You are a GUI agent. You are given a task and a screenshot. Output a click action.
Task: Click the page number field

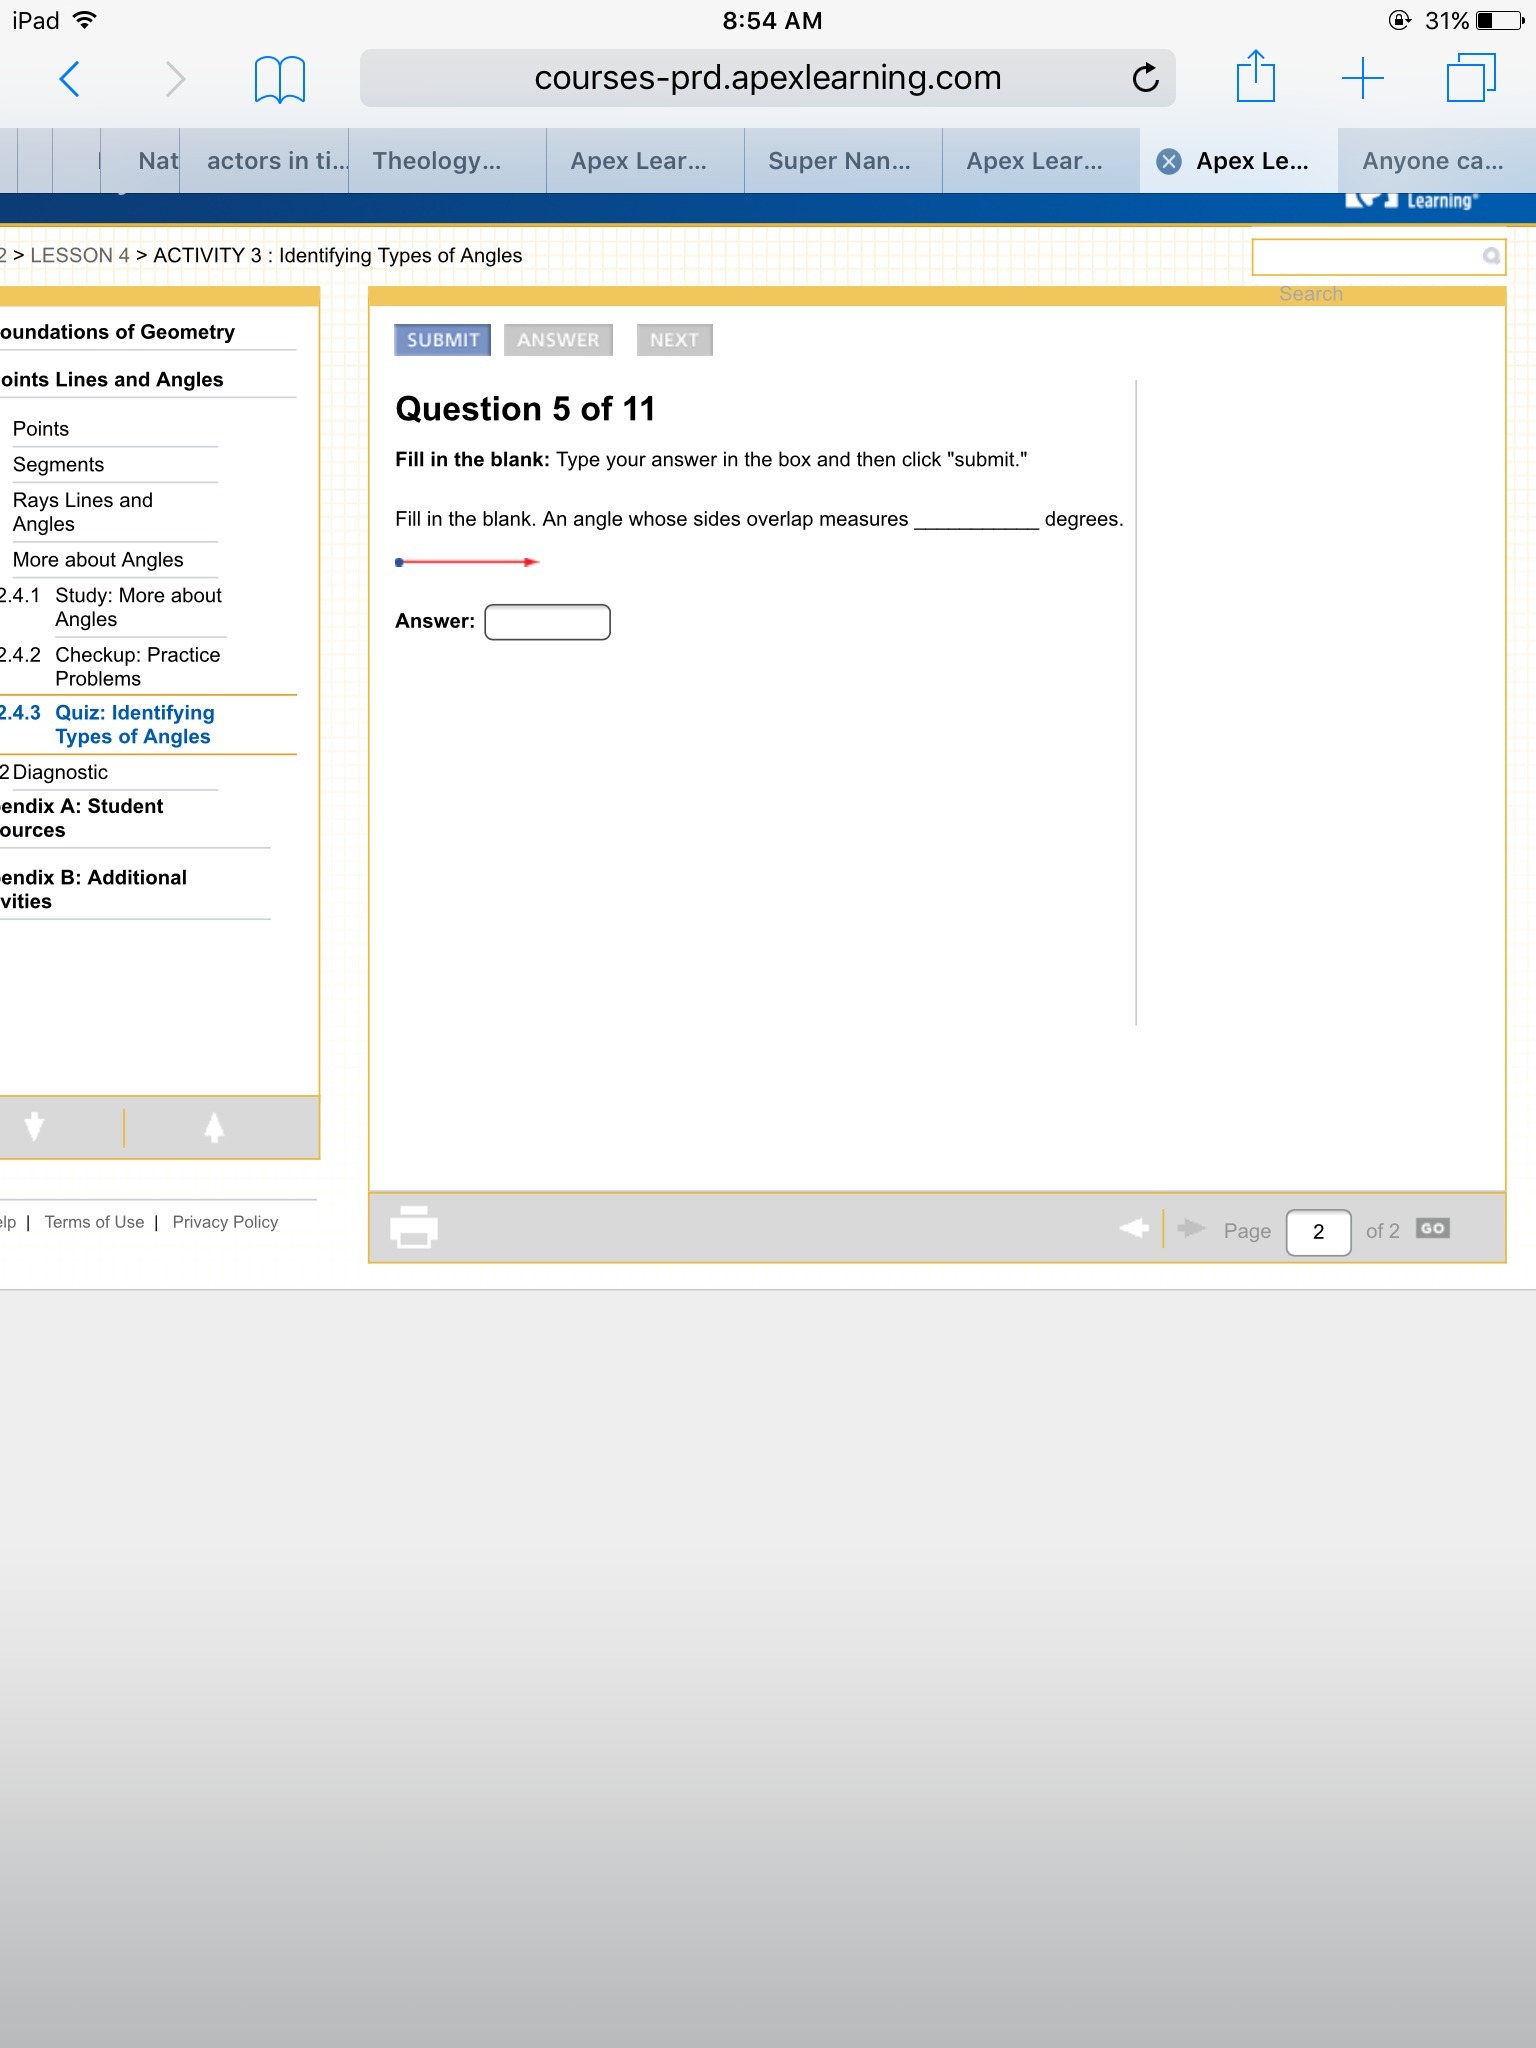point(1318,1232)
